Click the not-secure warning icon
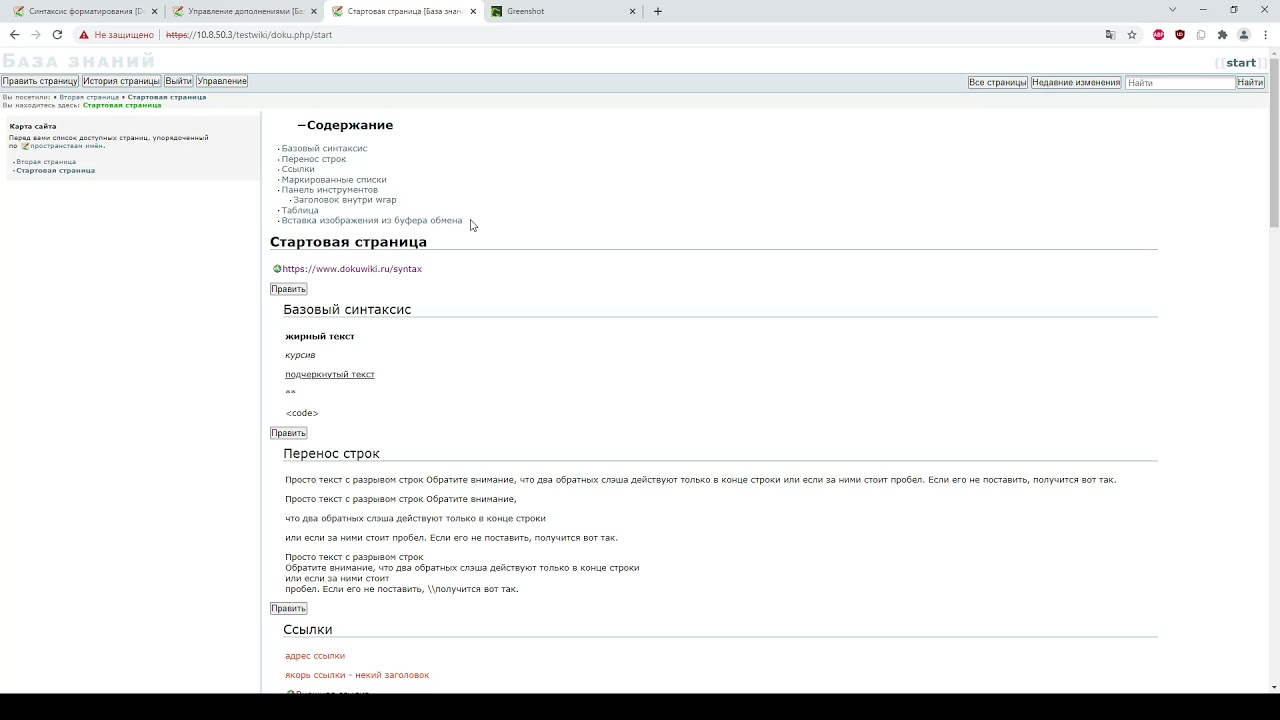The image size is (1280, 720). click(x=84, y=35)
